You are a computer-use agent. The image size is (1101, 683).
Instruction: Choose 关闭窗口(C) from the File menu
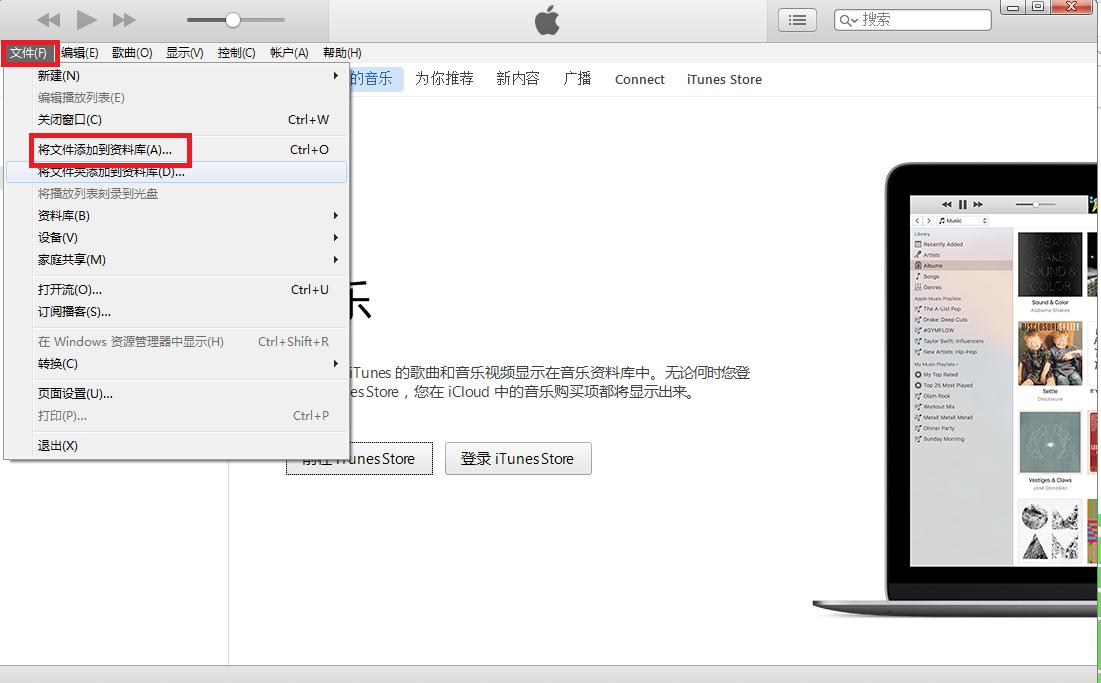coord(70,120)
